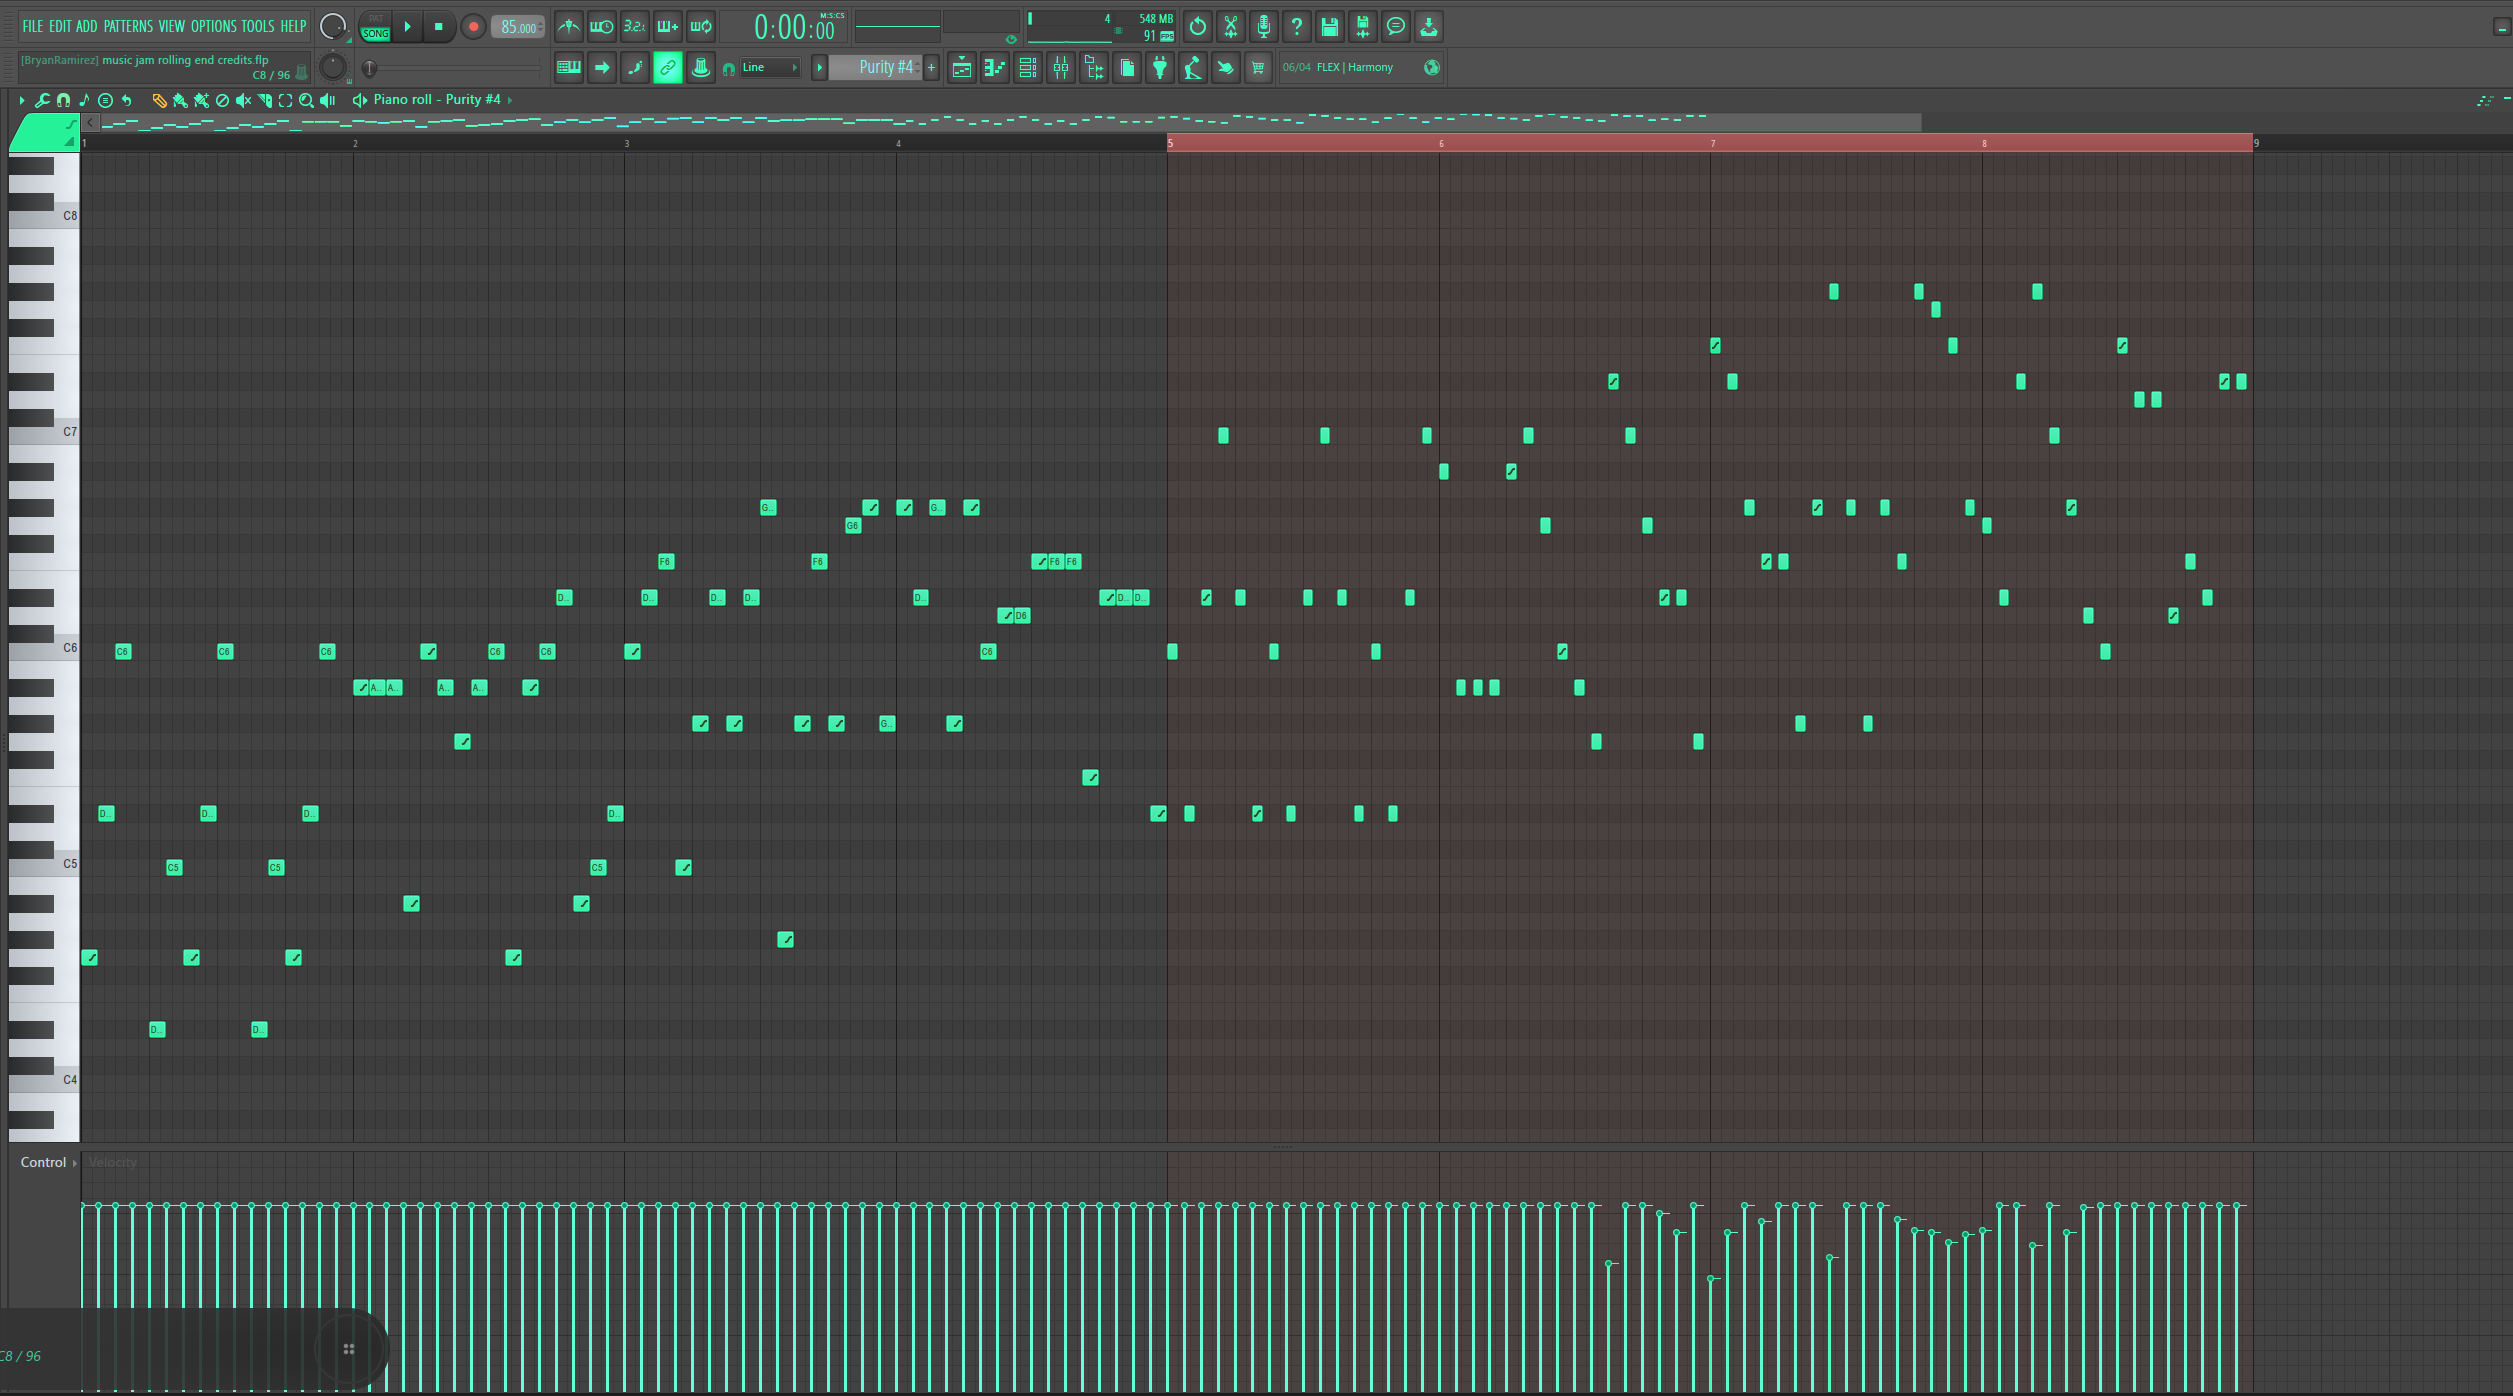This screenshot has height=1396, width=2513.
Task: Toggle the metronome
Action: coord(569,27)
